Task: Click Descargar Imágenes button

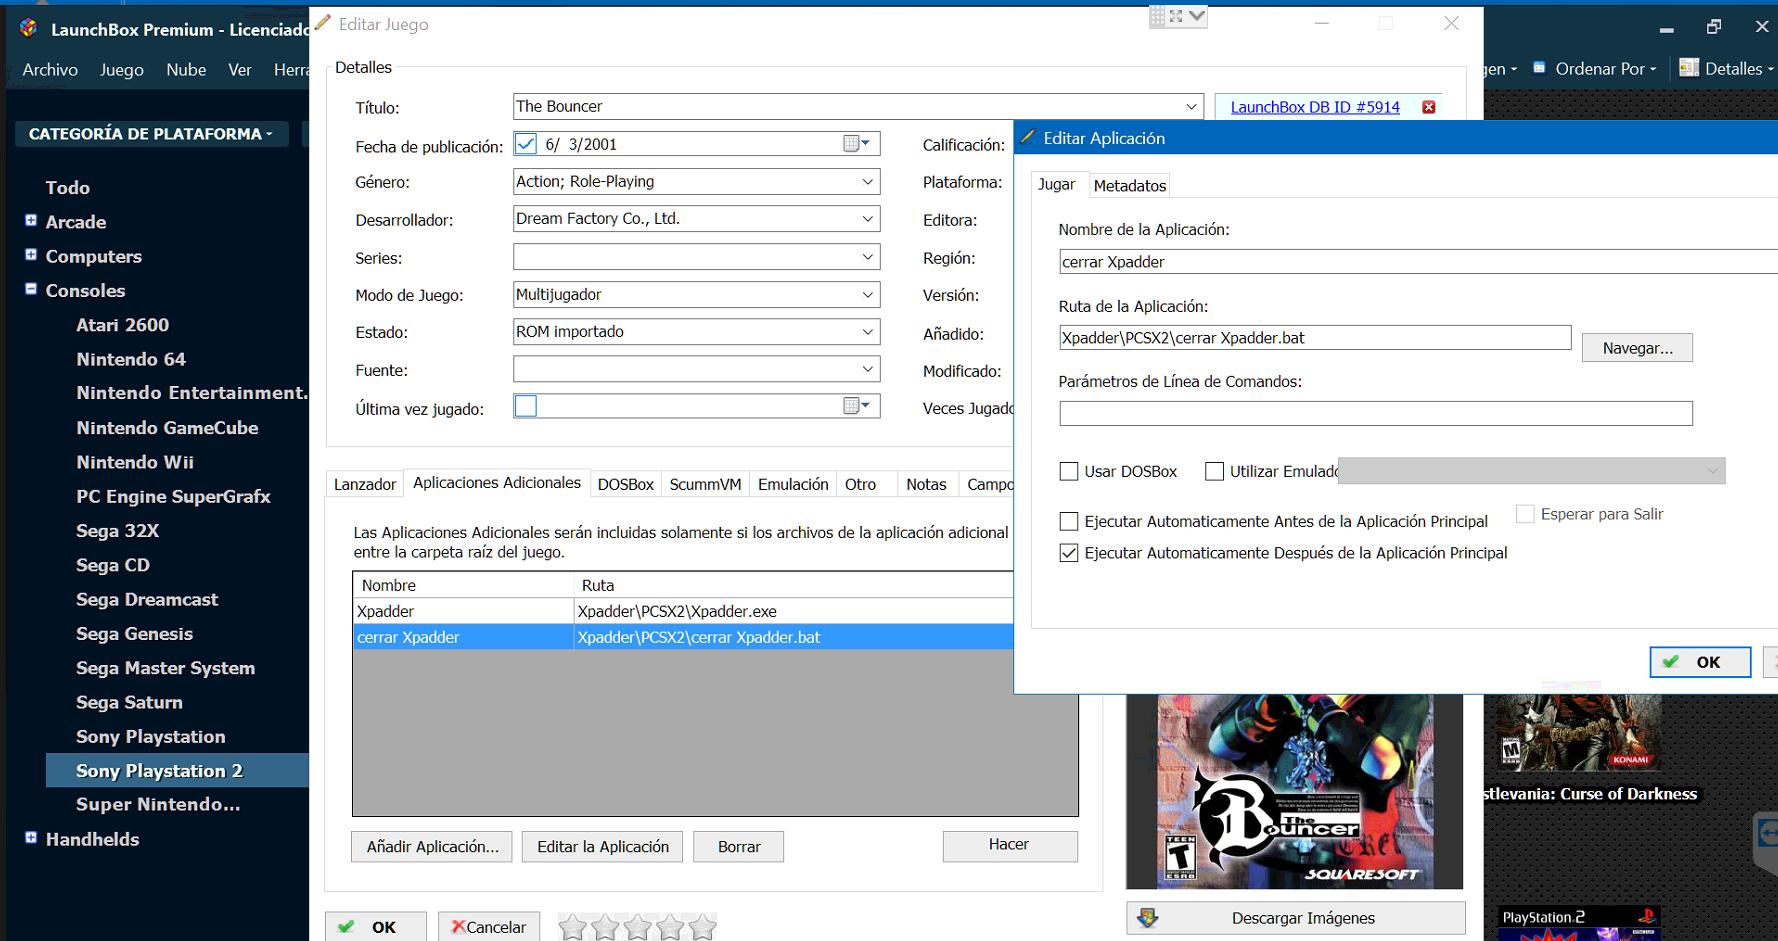Action: click(1296, 918)
